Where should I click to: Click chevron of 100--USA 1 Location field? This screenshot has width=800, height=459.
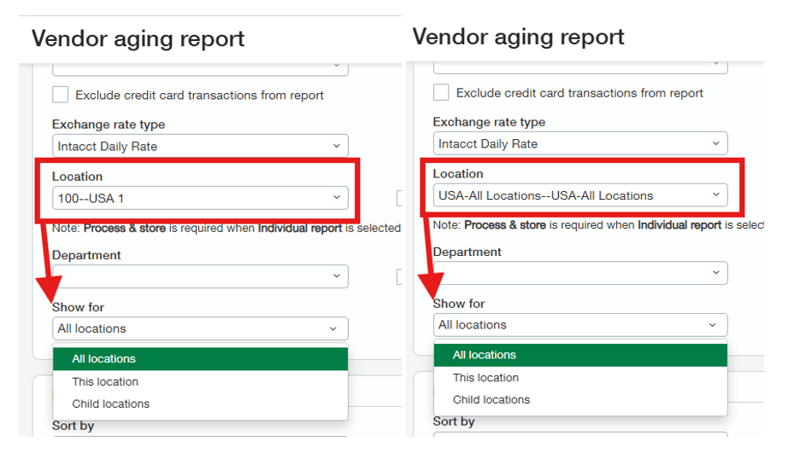(x=336, y=198)
